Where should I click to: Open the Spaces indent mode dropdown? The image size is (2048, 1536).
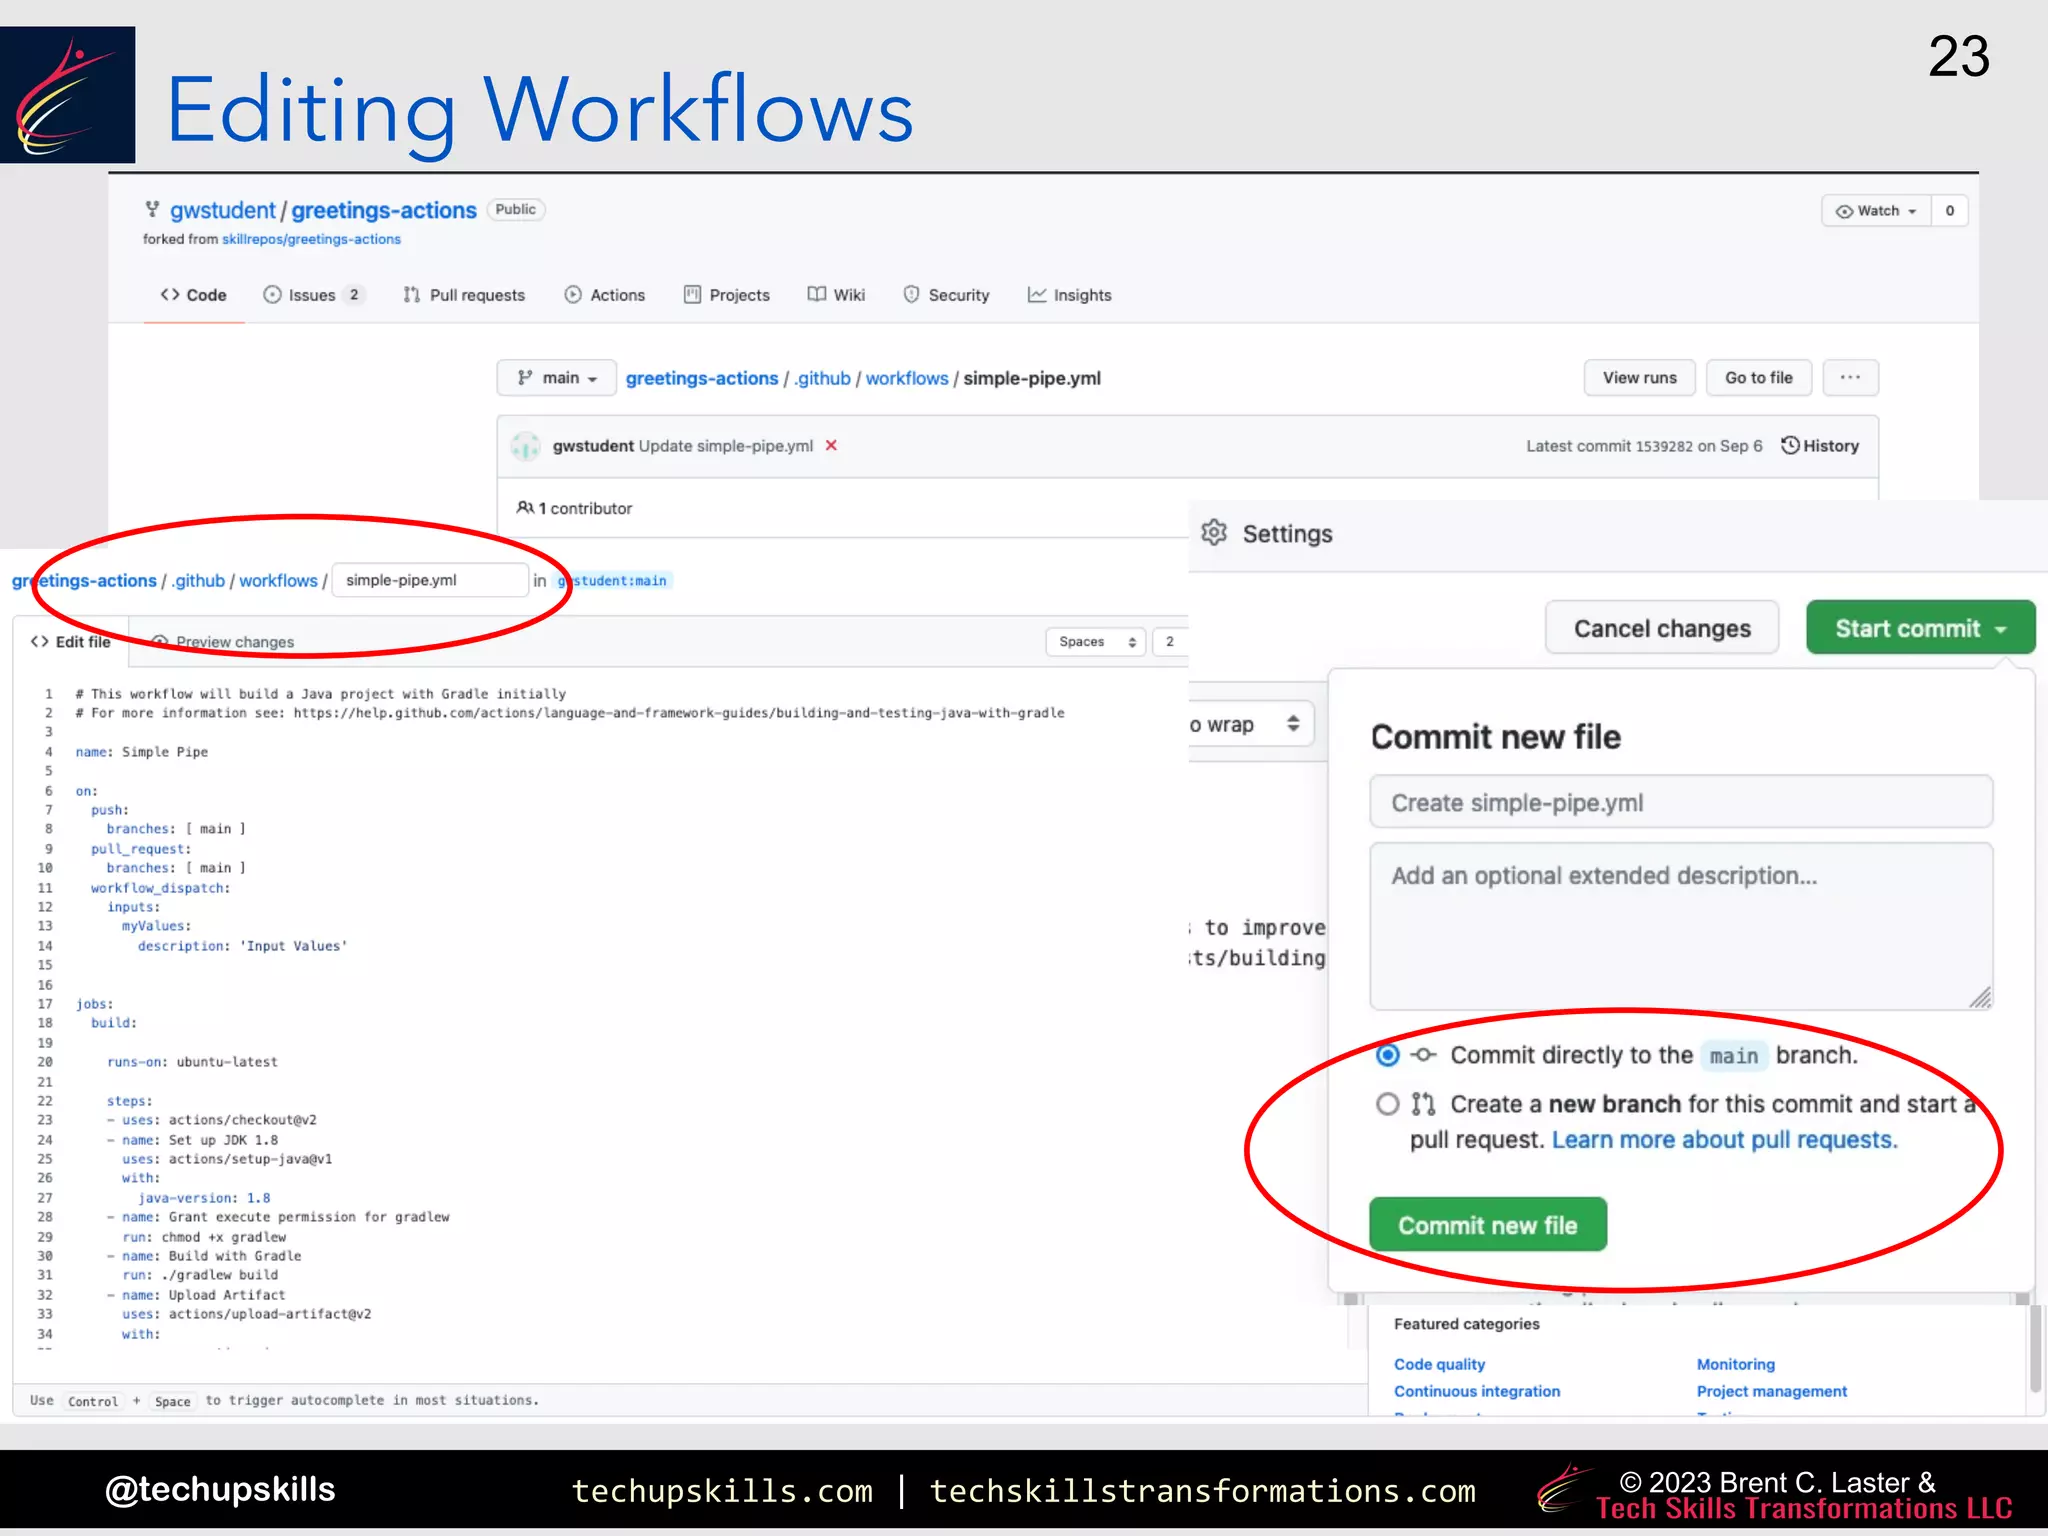(x=1097, y=642)
